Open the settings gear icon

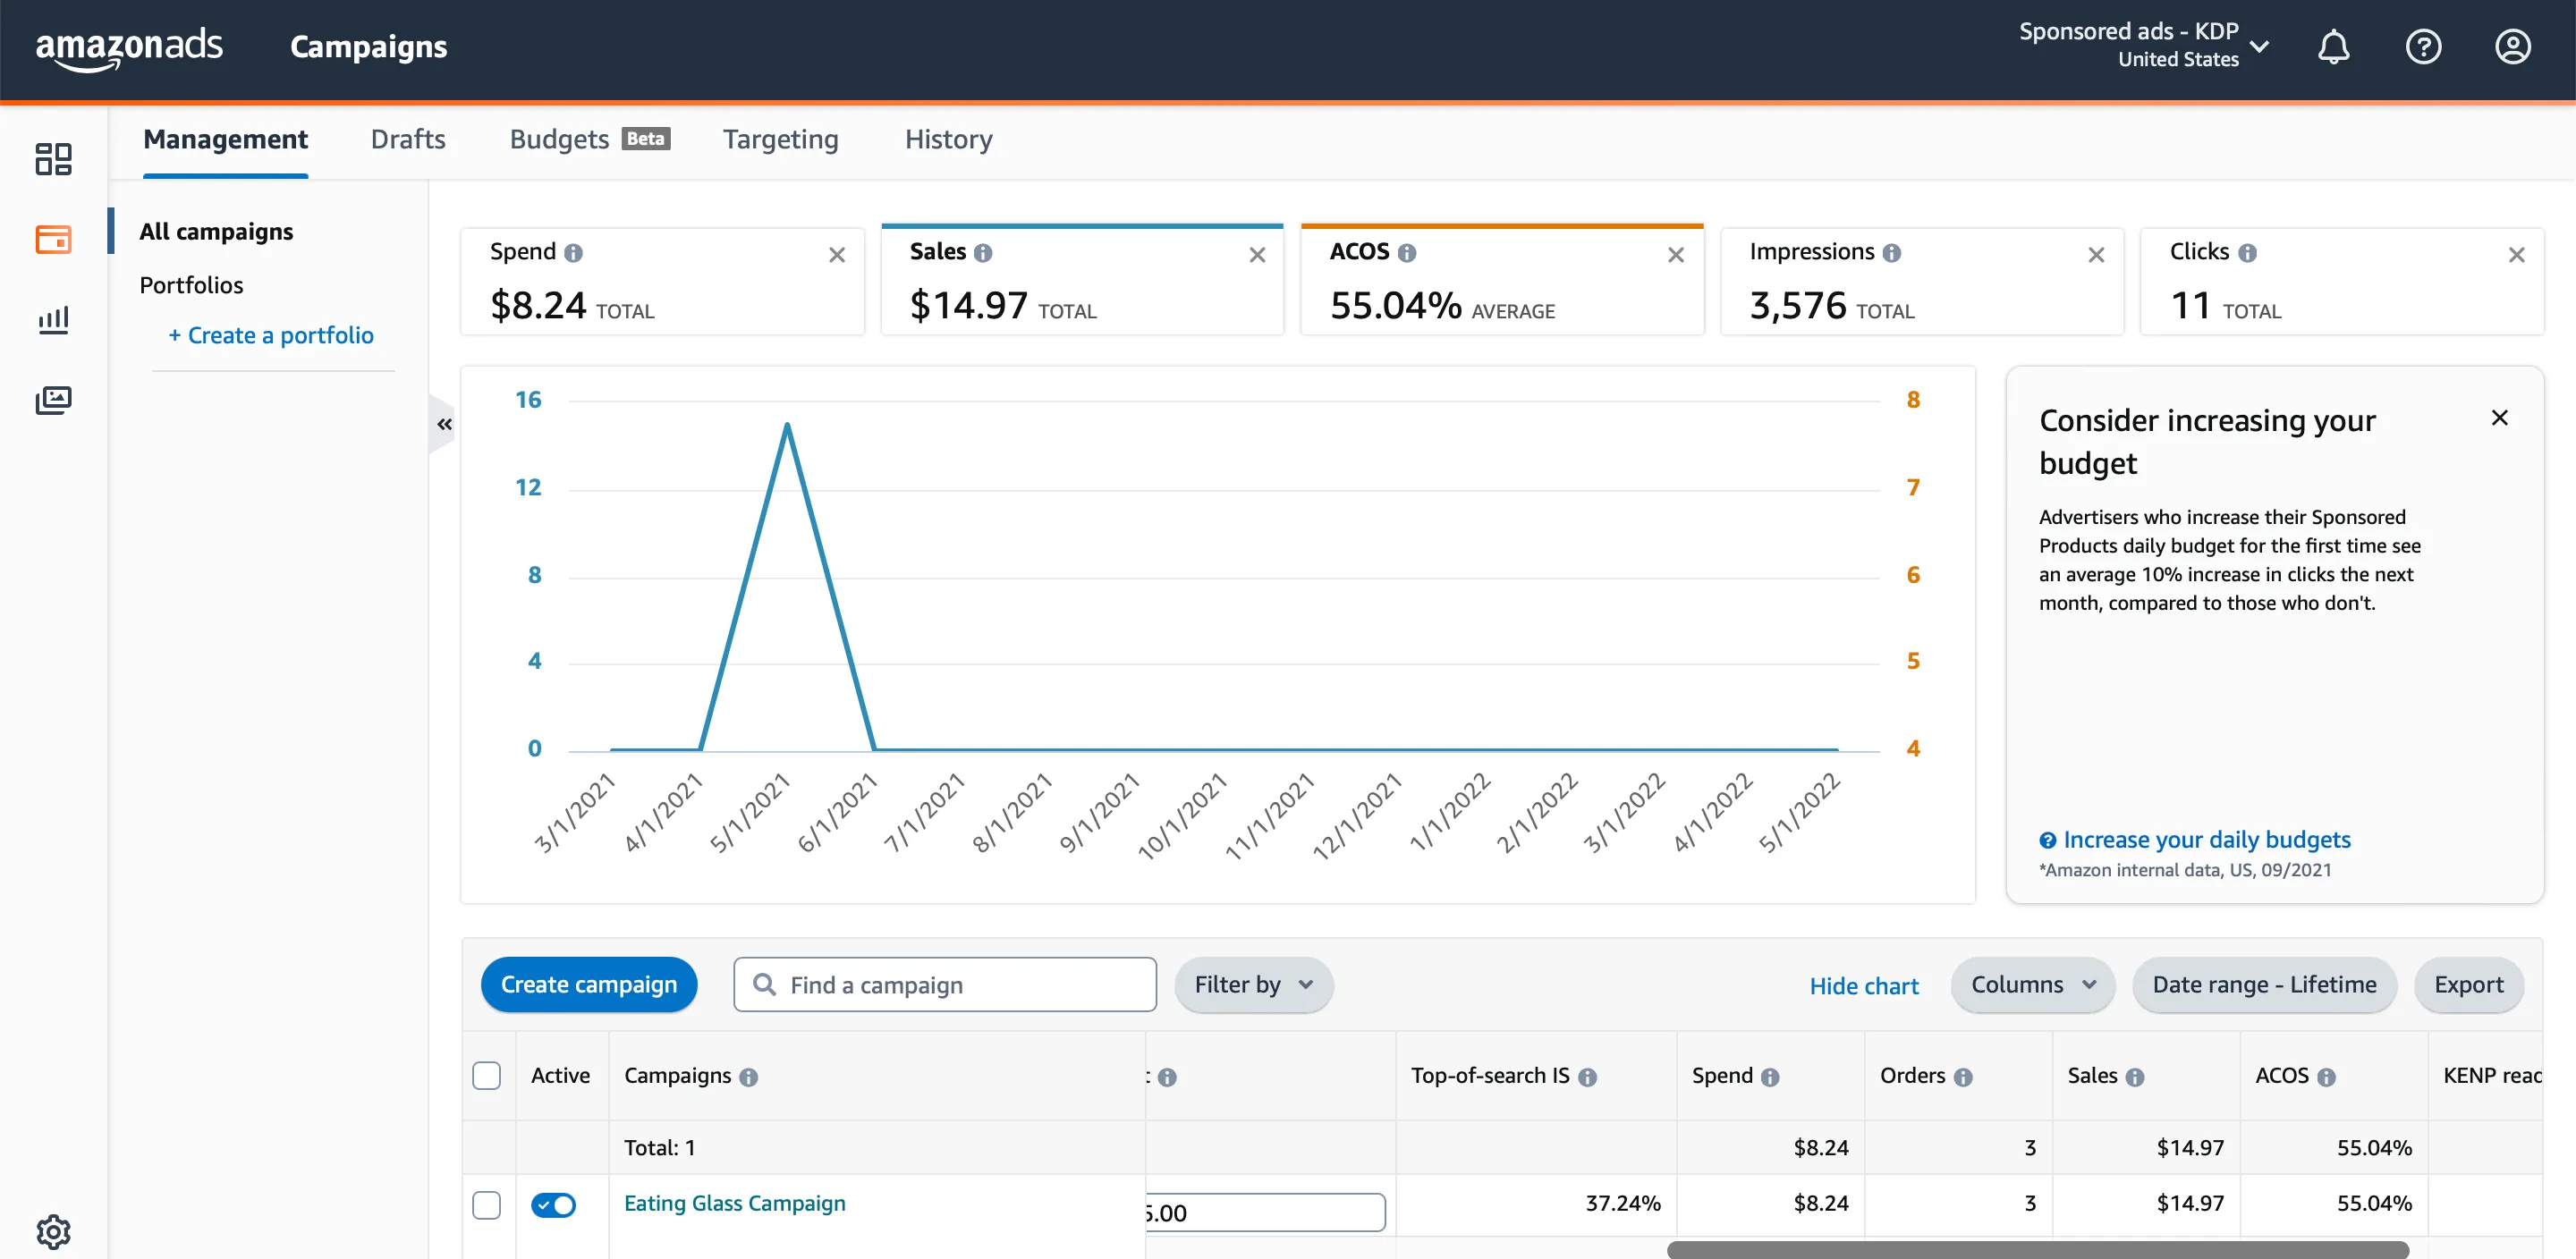tap(53, 1231)
